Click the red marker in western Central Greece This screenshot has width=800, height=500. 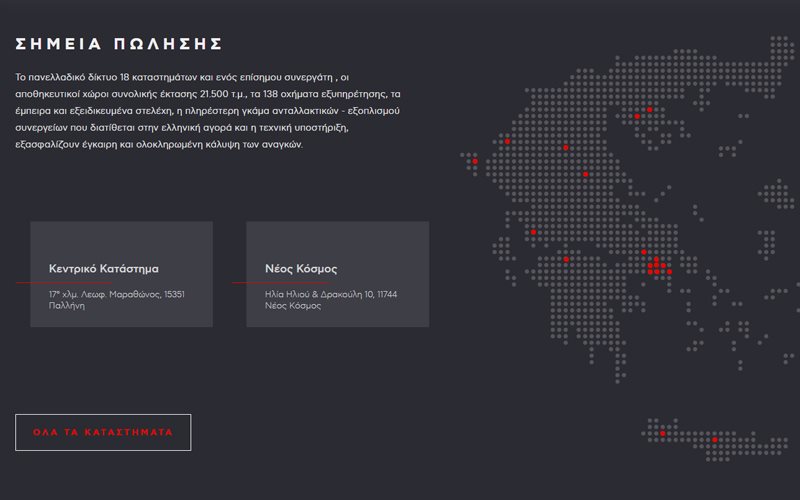tap(533, 232)
